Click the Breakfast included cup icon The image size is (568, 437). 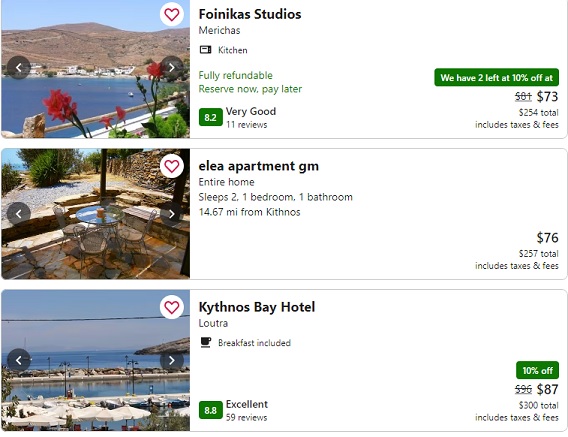coord(206,342)
